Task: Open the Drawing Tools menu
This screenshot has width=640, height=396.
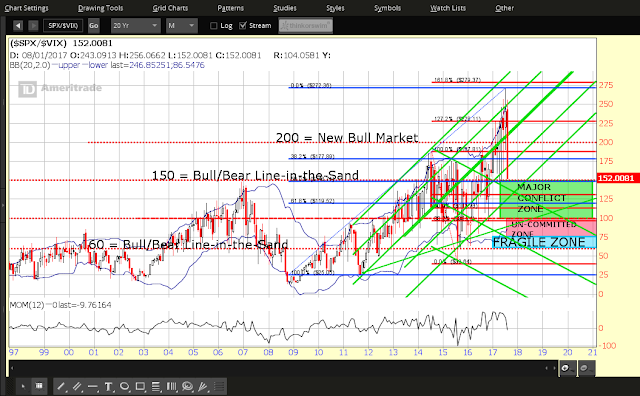Action: 100,8
